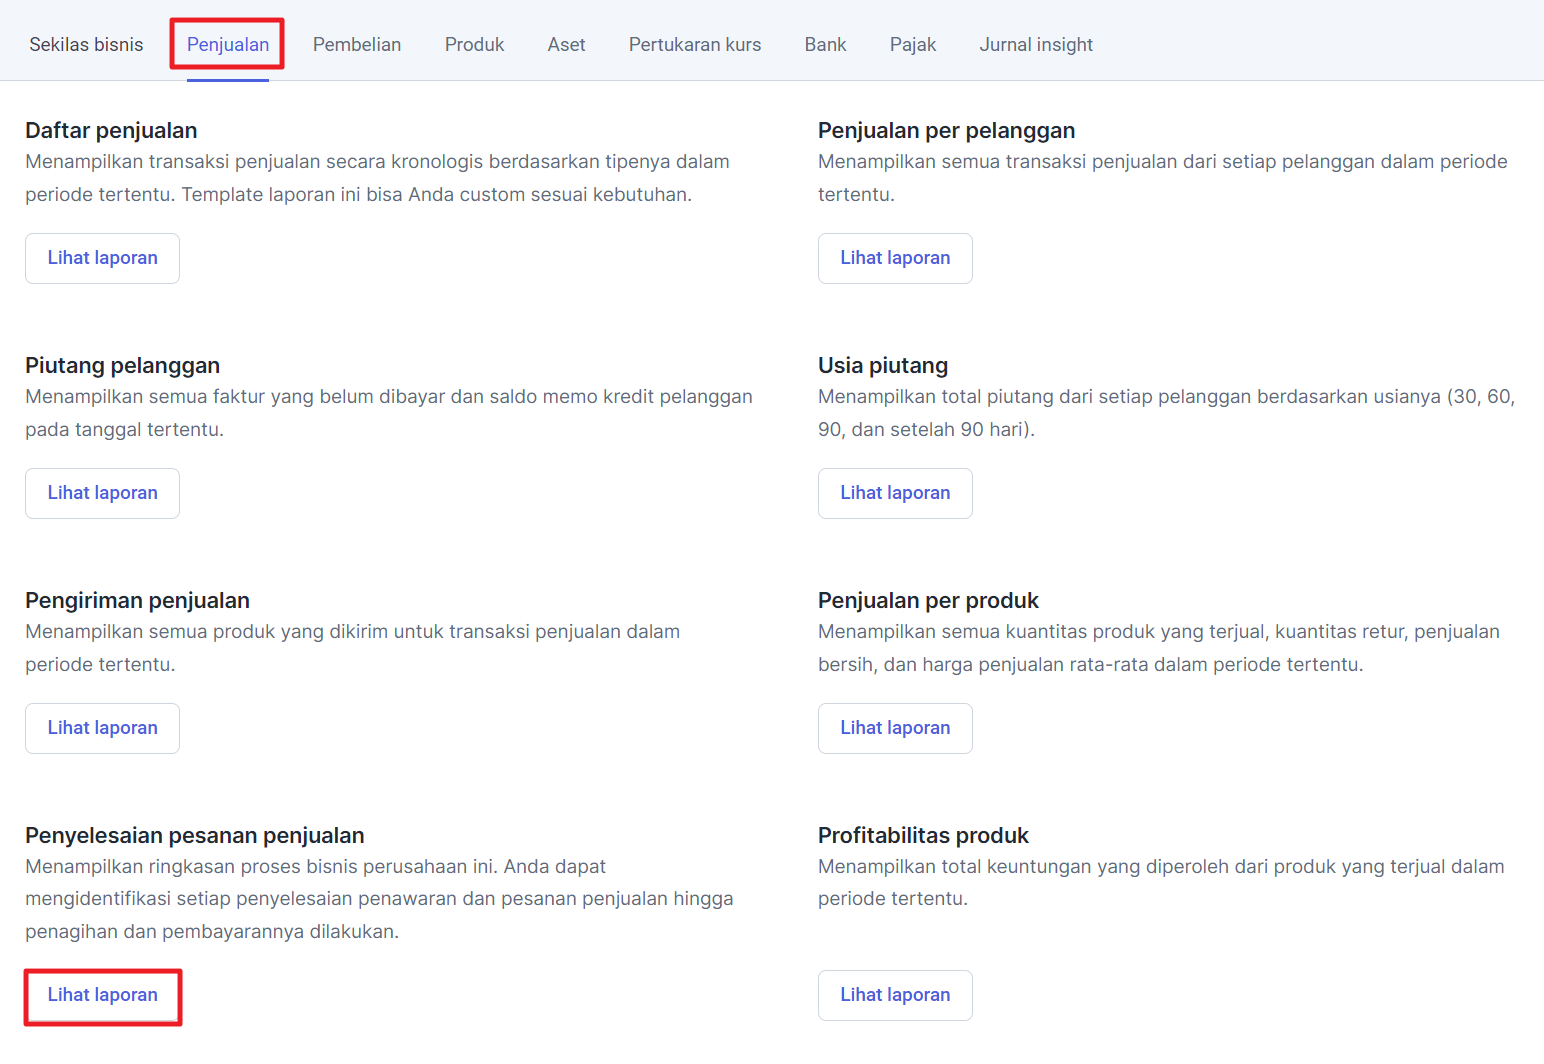Open the Sekilas bisnis tab
This screenshot has height=1064, width=1544.
coord(86,45)
